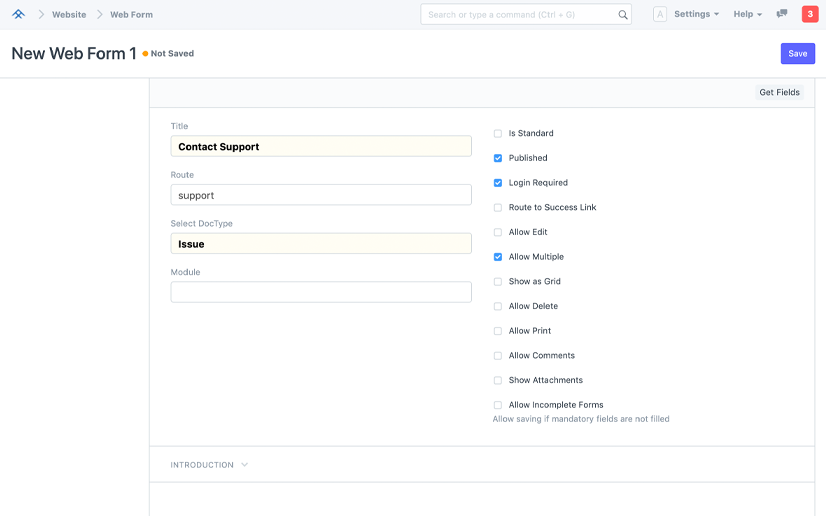The image size is (826, 516).
Task: Open the notifications badge showing 3
Action: click(809, 14)
